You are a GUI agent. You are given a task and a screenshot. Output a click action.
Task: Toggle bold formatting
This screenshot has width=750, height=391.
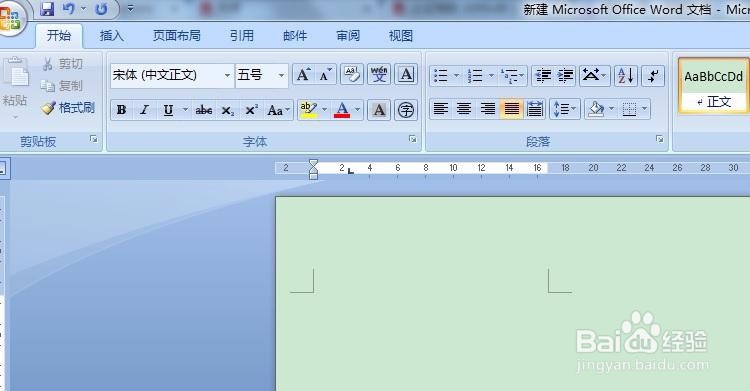point(121,110)
